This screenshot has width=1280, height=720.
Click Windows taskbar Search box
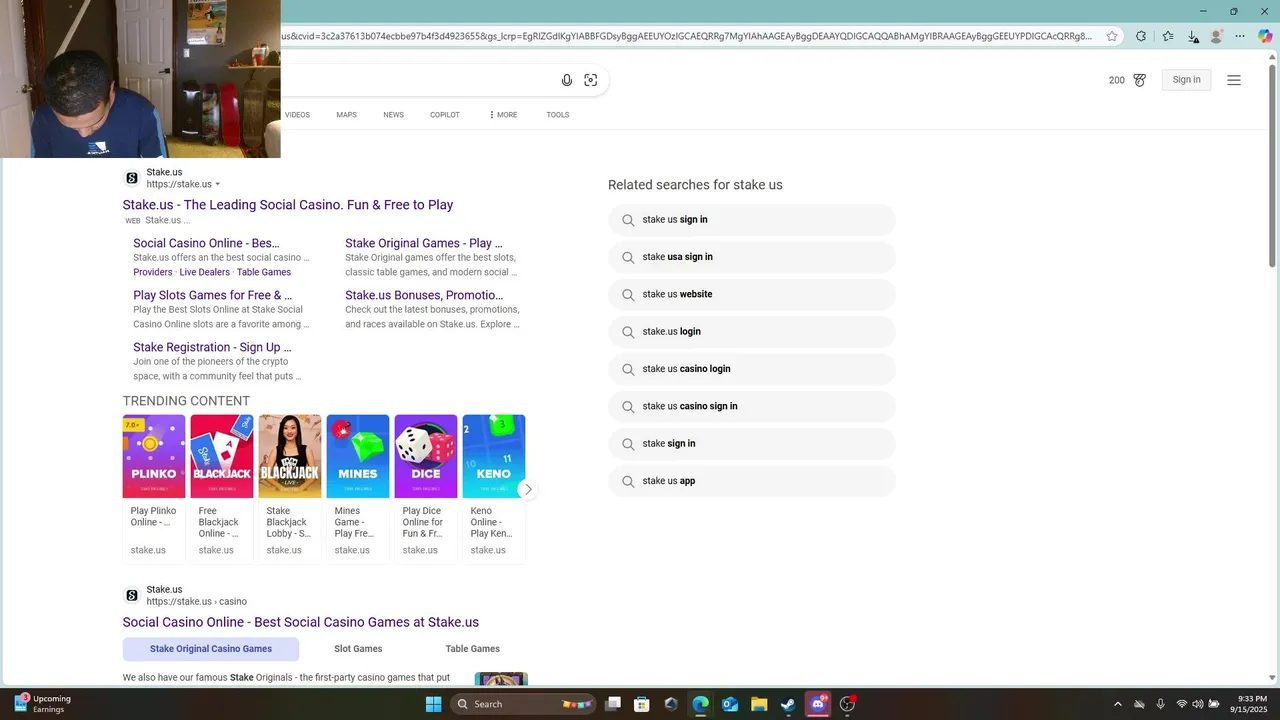521,704
